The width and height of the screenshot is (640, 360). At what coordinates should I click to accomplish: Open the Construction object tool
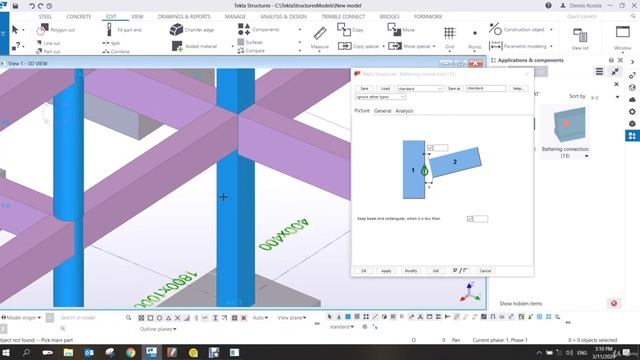click(x=518, y=29)
